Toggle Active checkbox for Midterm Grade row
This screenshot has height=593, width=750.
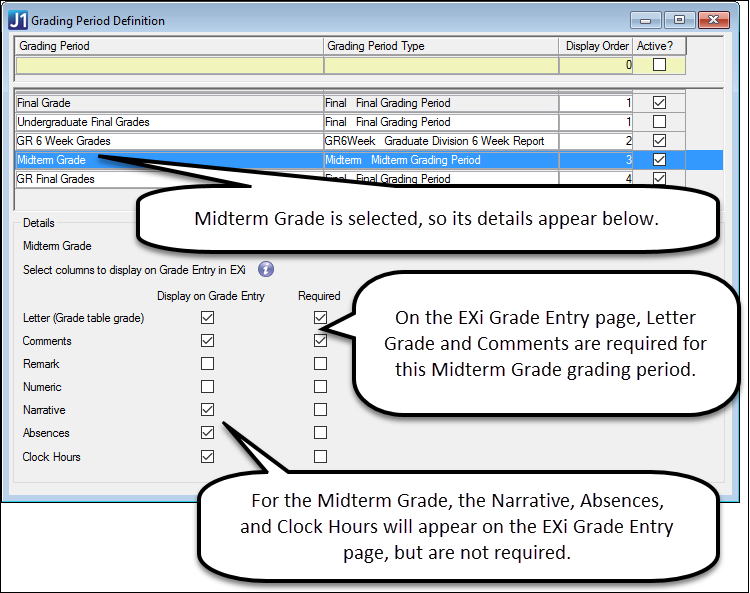pyautogui.click(x=659, y=160)
